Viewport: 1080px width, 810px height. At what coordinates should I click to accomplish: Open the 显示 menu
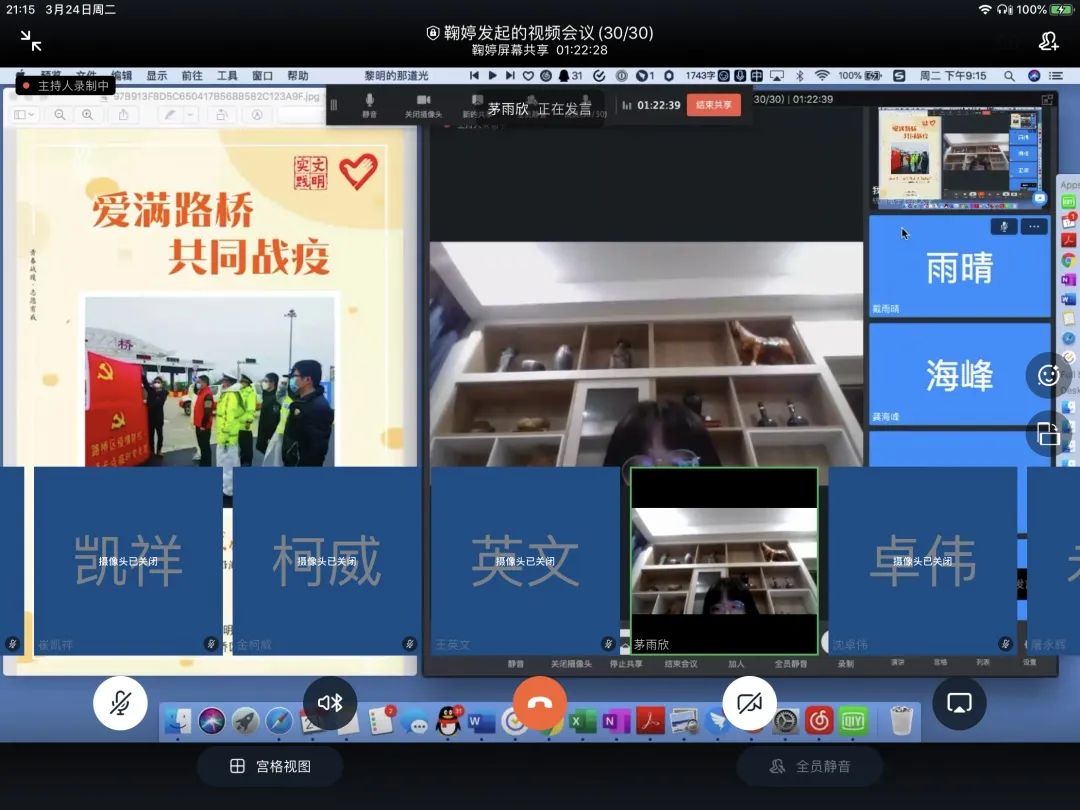156,76
